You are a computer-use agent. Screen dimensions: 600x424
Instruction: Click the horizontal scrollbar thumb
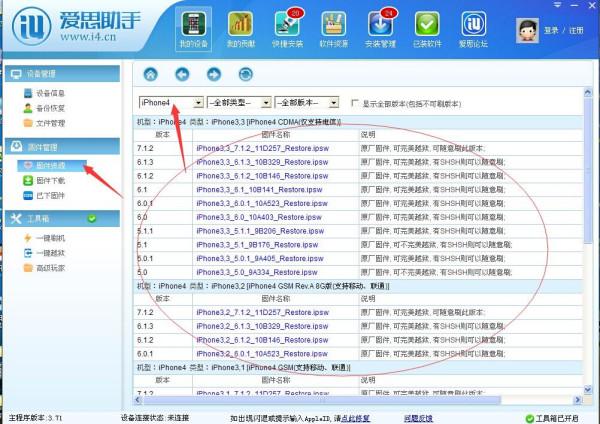[x=322, y=400]
